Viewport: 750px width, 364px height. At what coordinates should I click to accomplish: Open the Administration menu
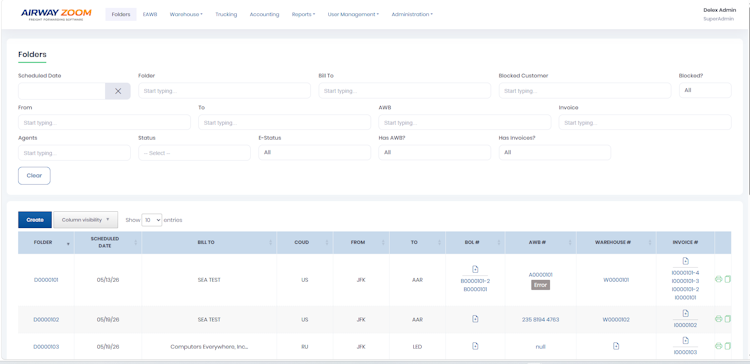coord(412,14)
